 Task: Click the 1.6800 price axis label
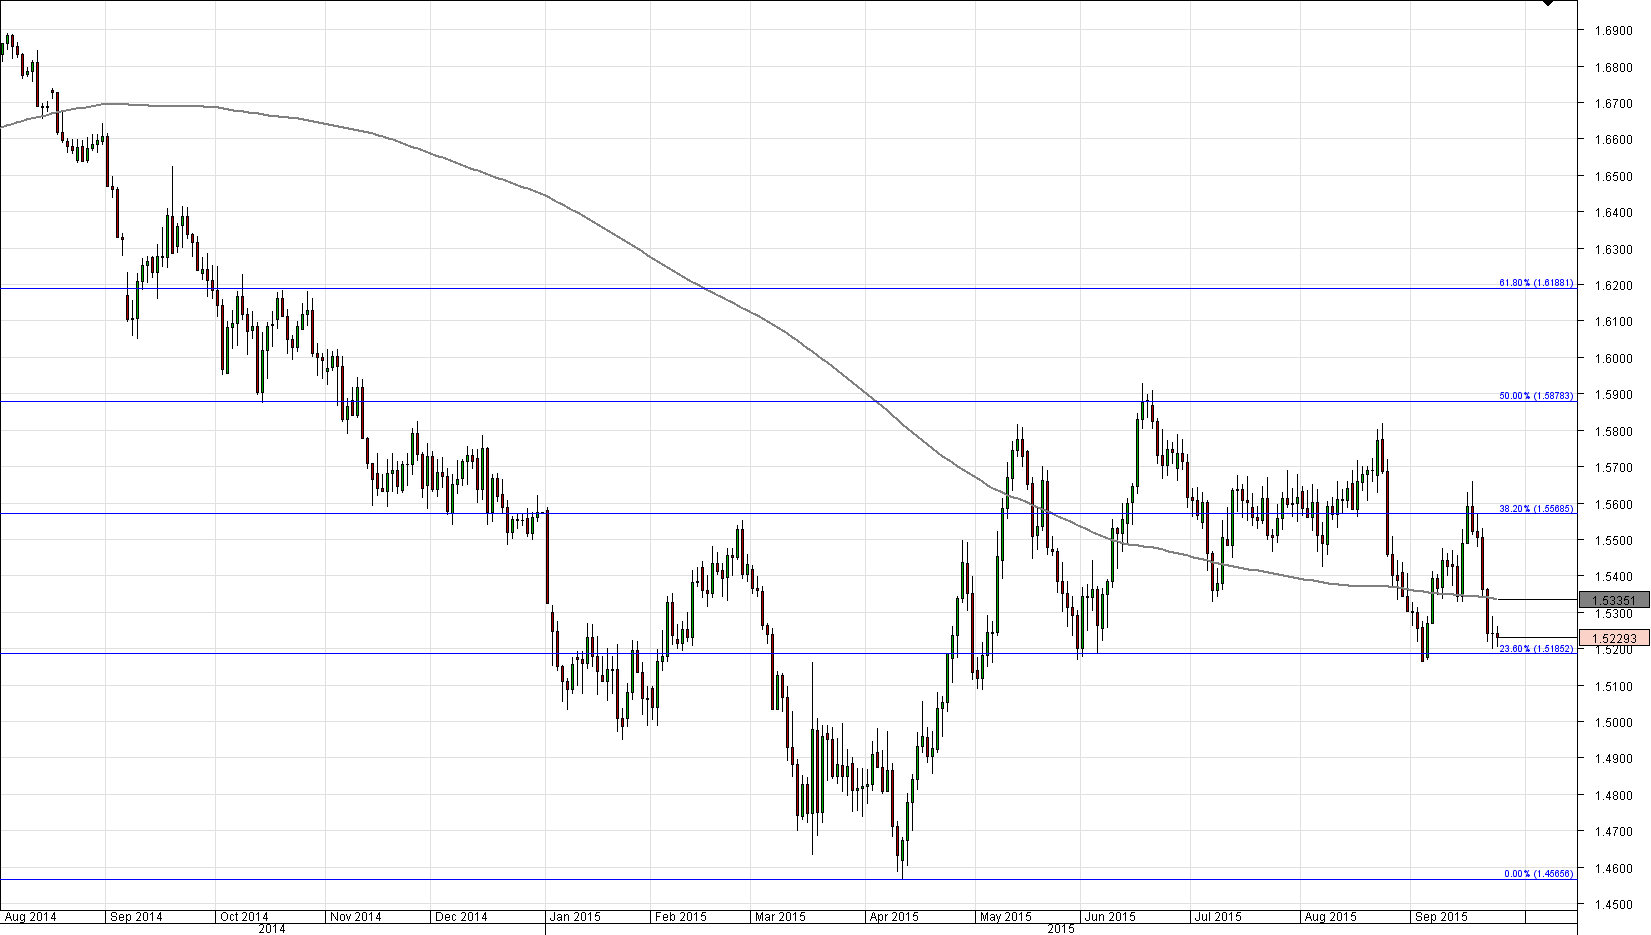pos(1613,68)
